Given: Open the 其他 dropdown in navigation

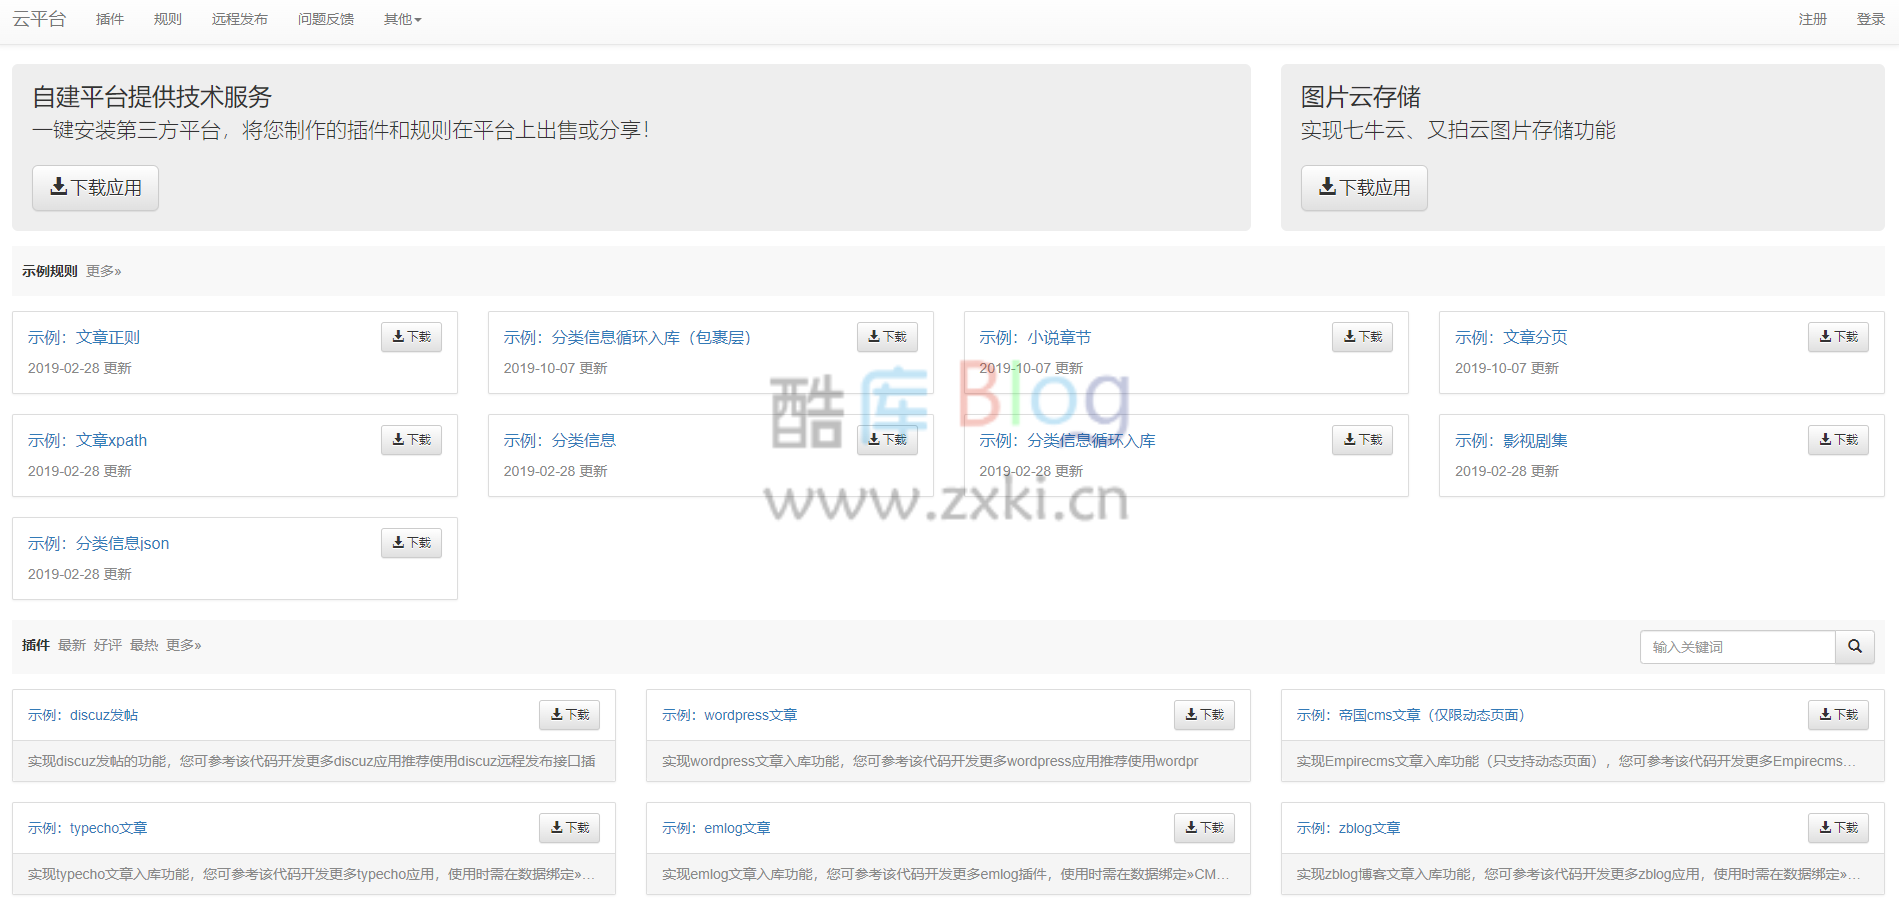Looking at the screenshot, I should coord(400,18).
